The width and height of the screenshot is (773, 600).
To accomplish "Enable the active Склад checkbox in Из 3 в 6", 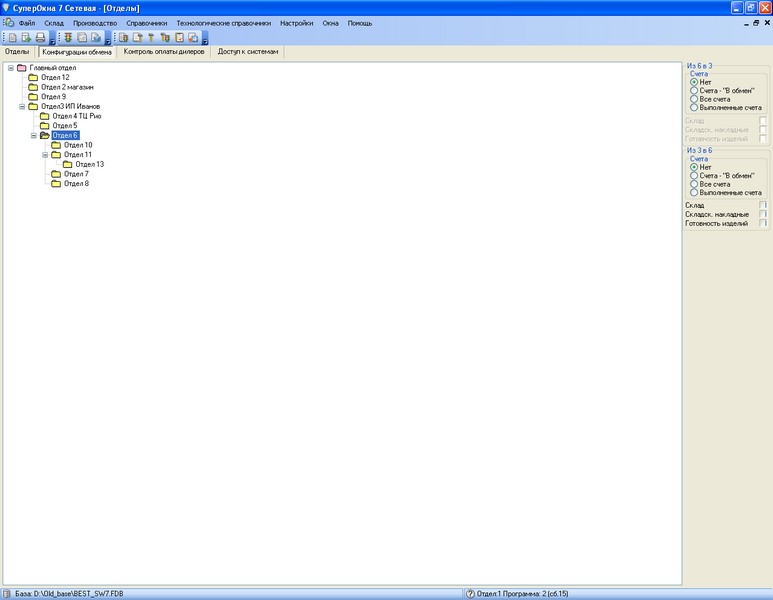I will (763, 205).
